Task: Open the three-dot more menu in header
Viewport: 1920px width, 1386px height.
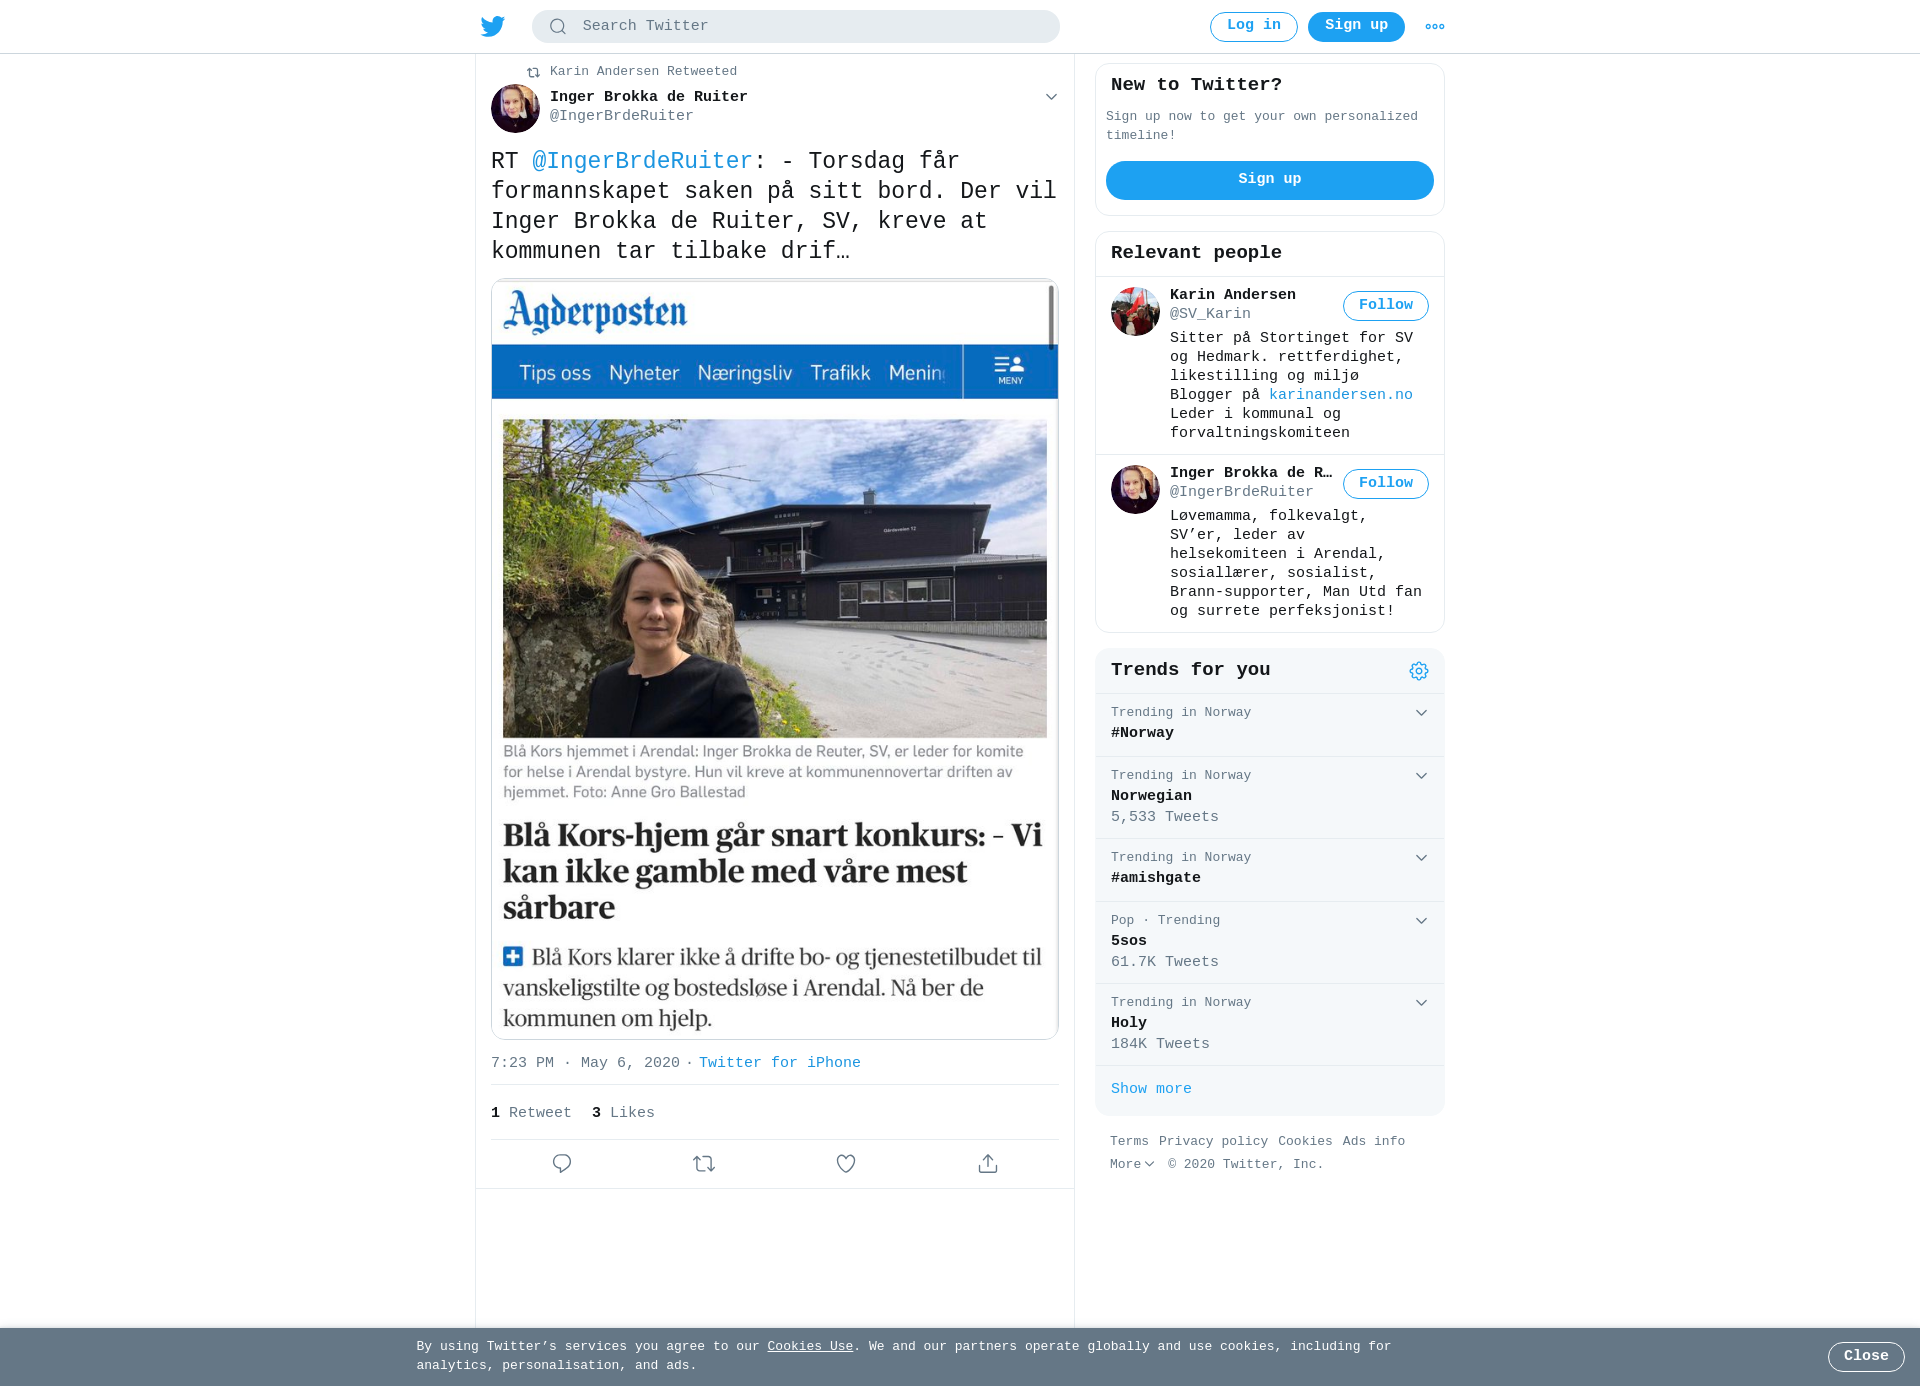Action: (1435, 27)
